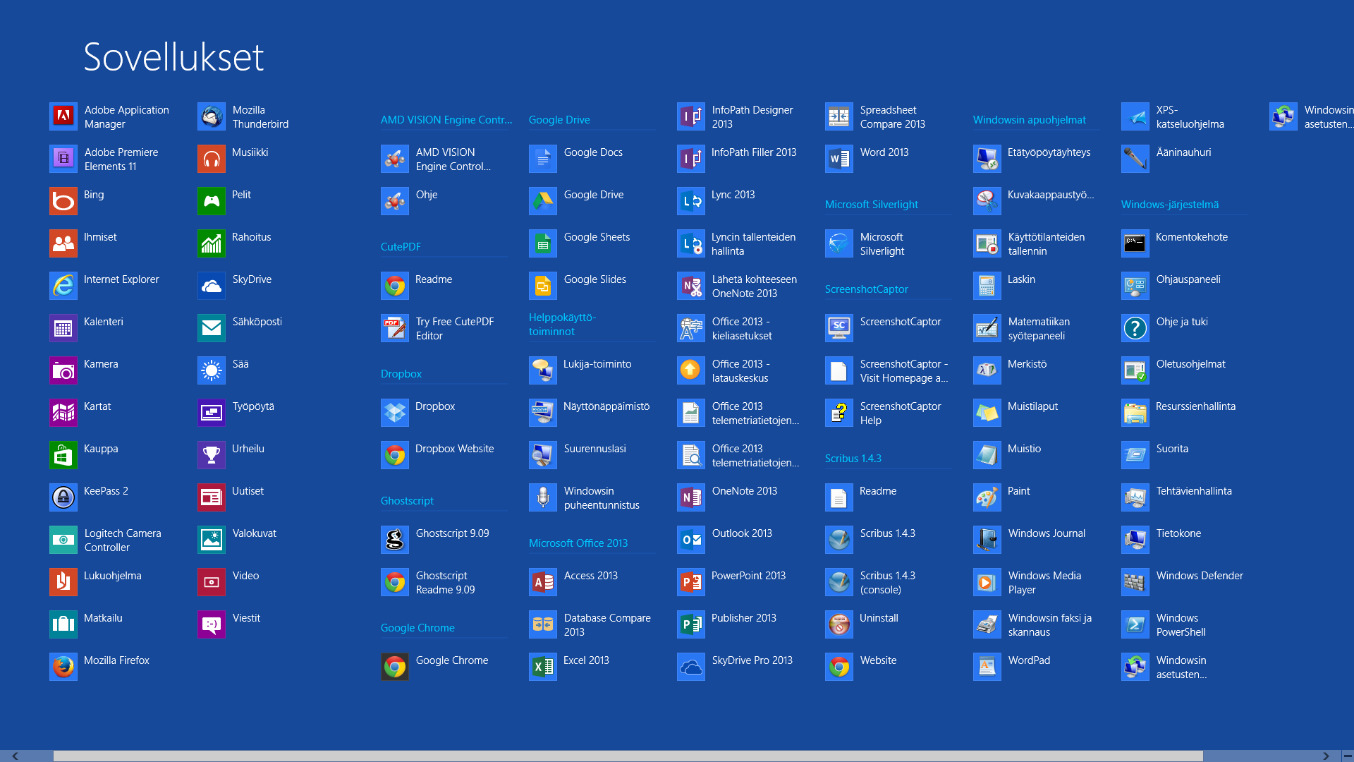Launch the ScreenshotCaptor application
1354x762 pixels.
pyautogui.click(x=885, y=328)
